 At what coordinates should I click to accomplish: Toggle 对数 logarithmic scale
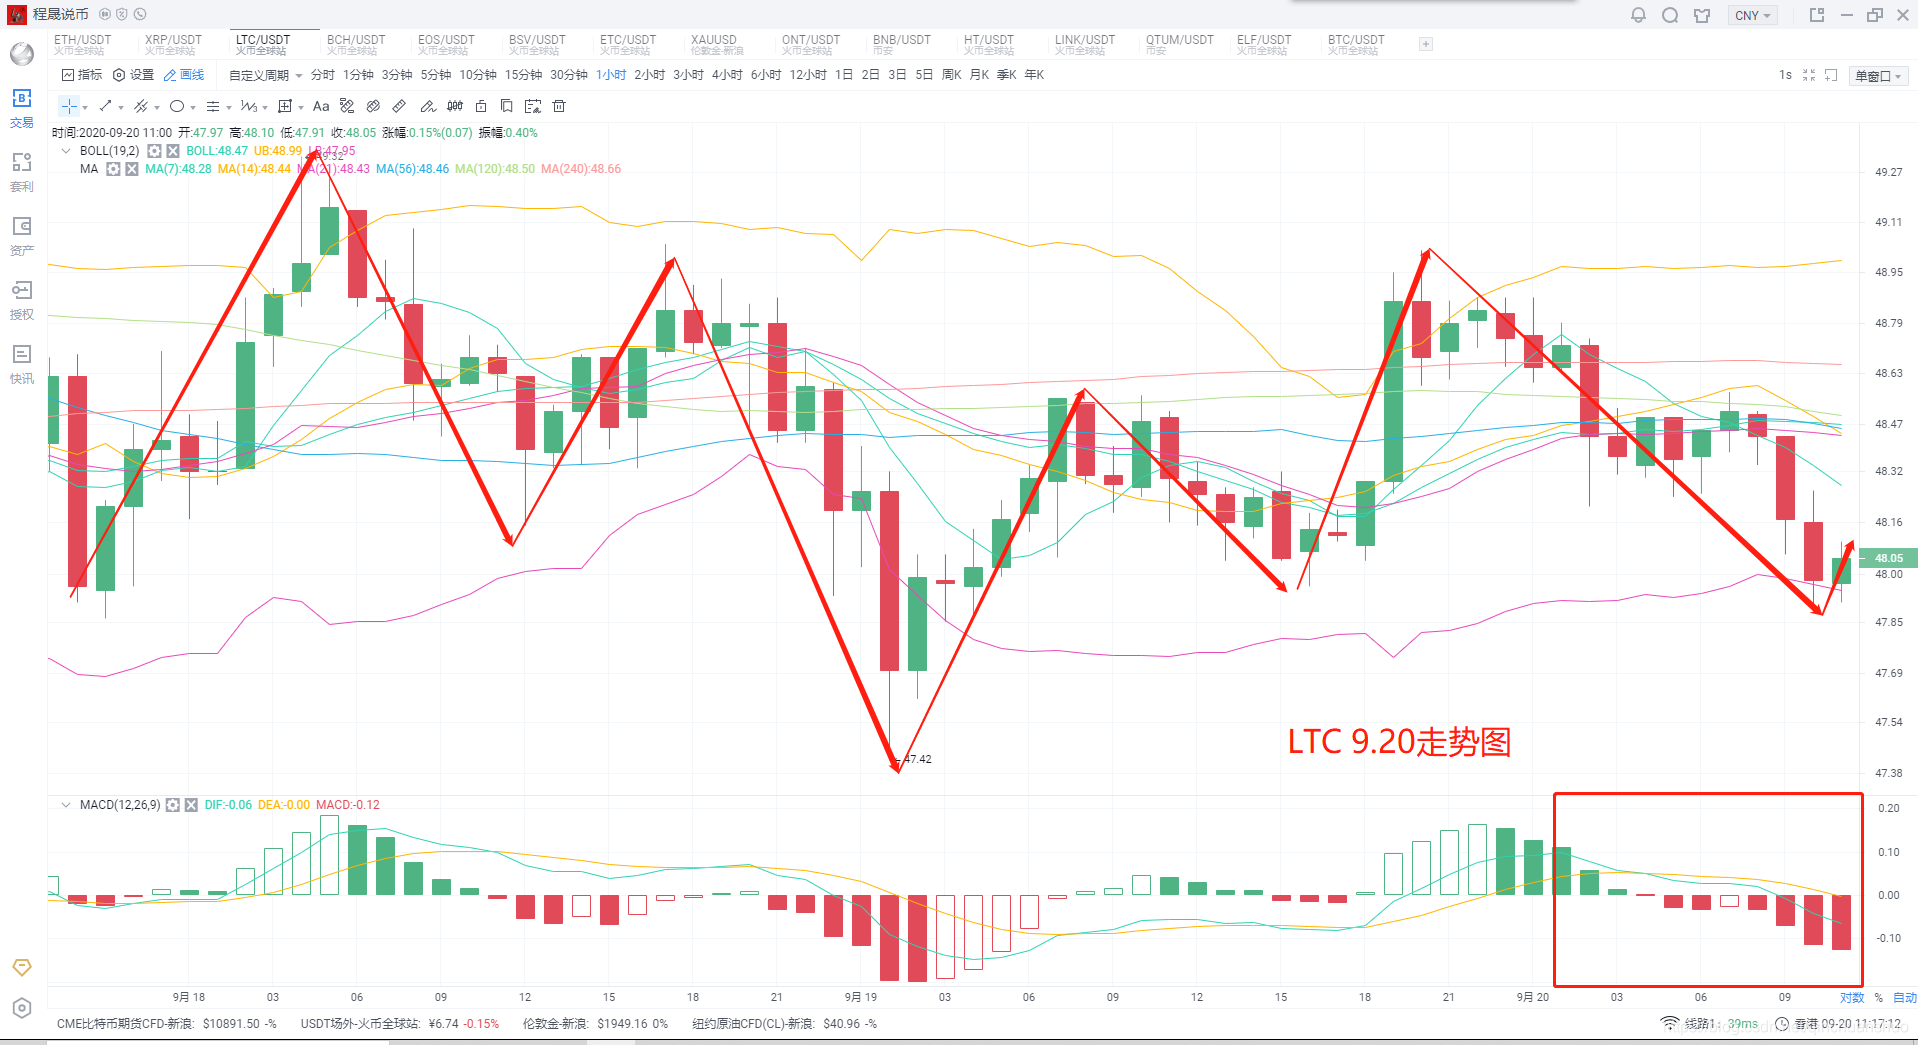pyautogui.click(x=1852, y=998)
